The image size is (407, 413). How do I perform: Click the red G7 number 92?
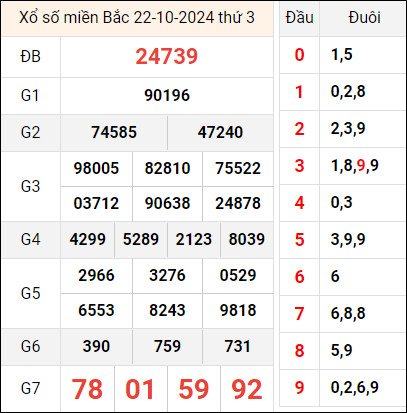tap(247, 389)
